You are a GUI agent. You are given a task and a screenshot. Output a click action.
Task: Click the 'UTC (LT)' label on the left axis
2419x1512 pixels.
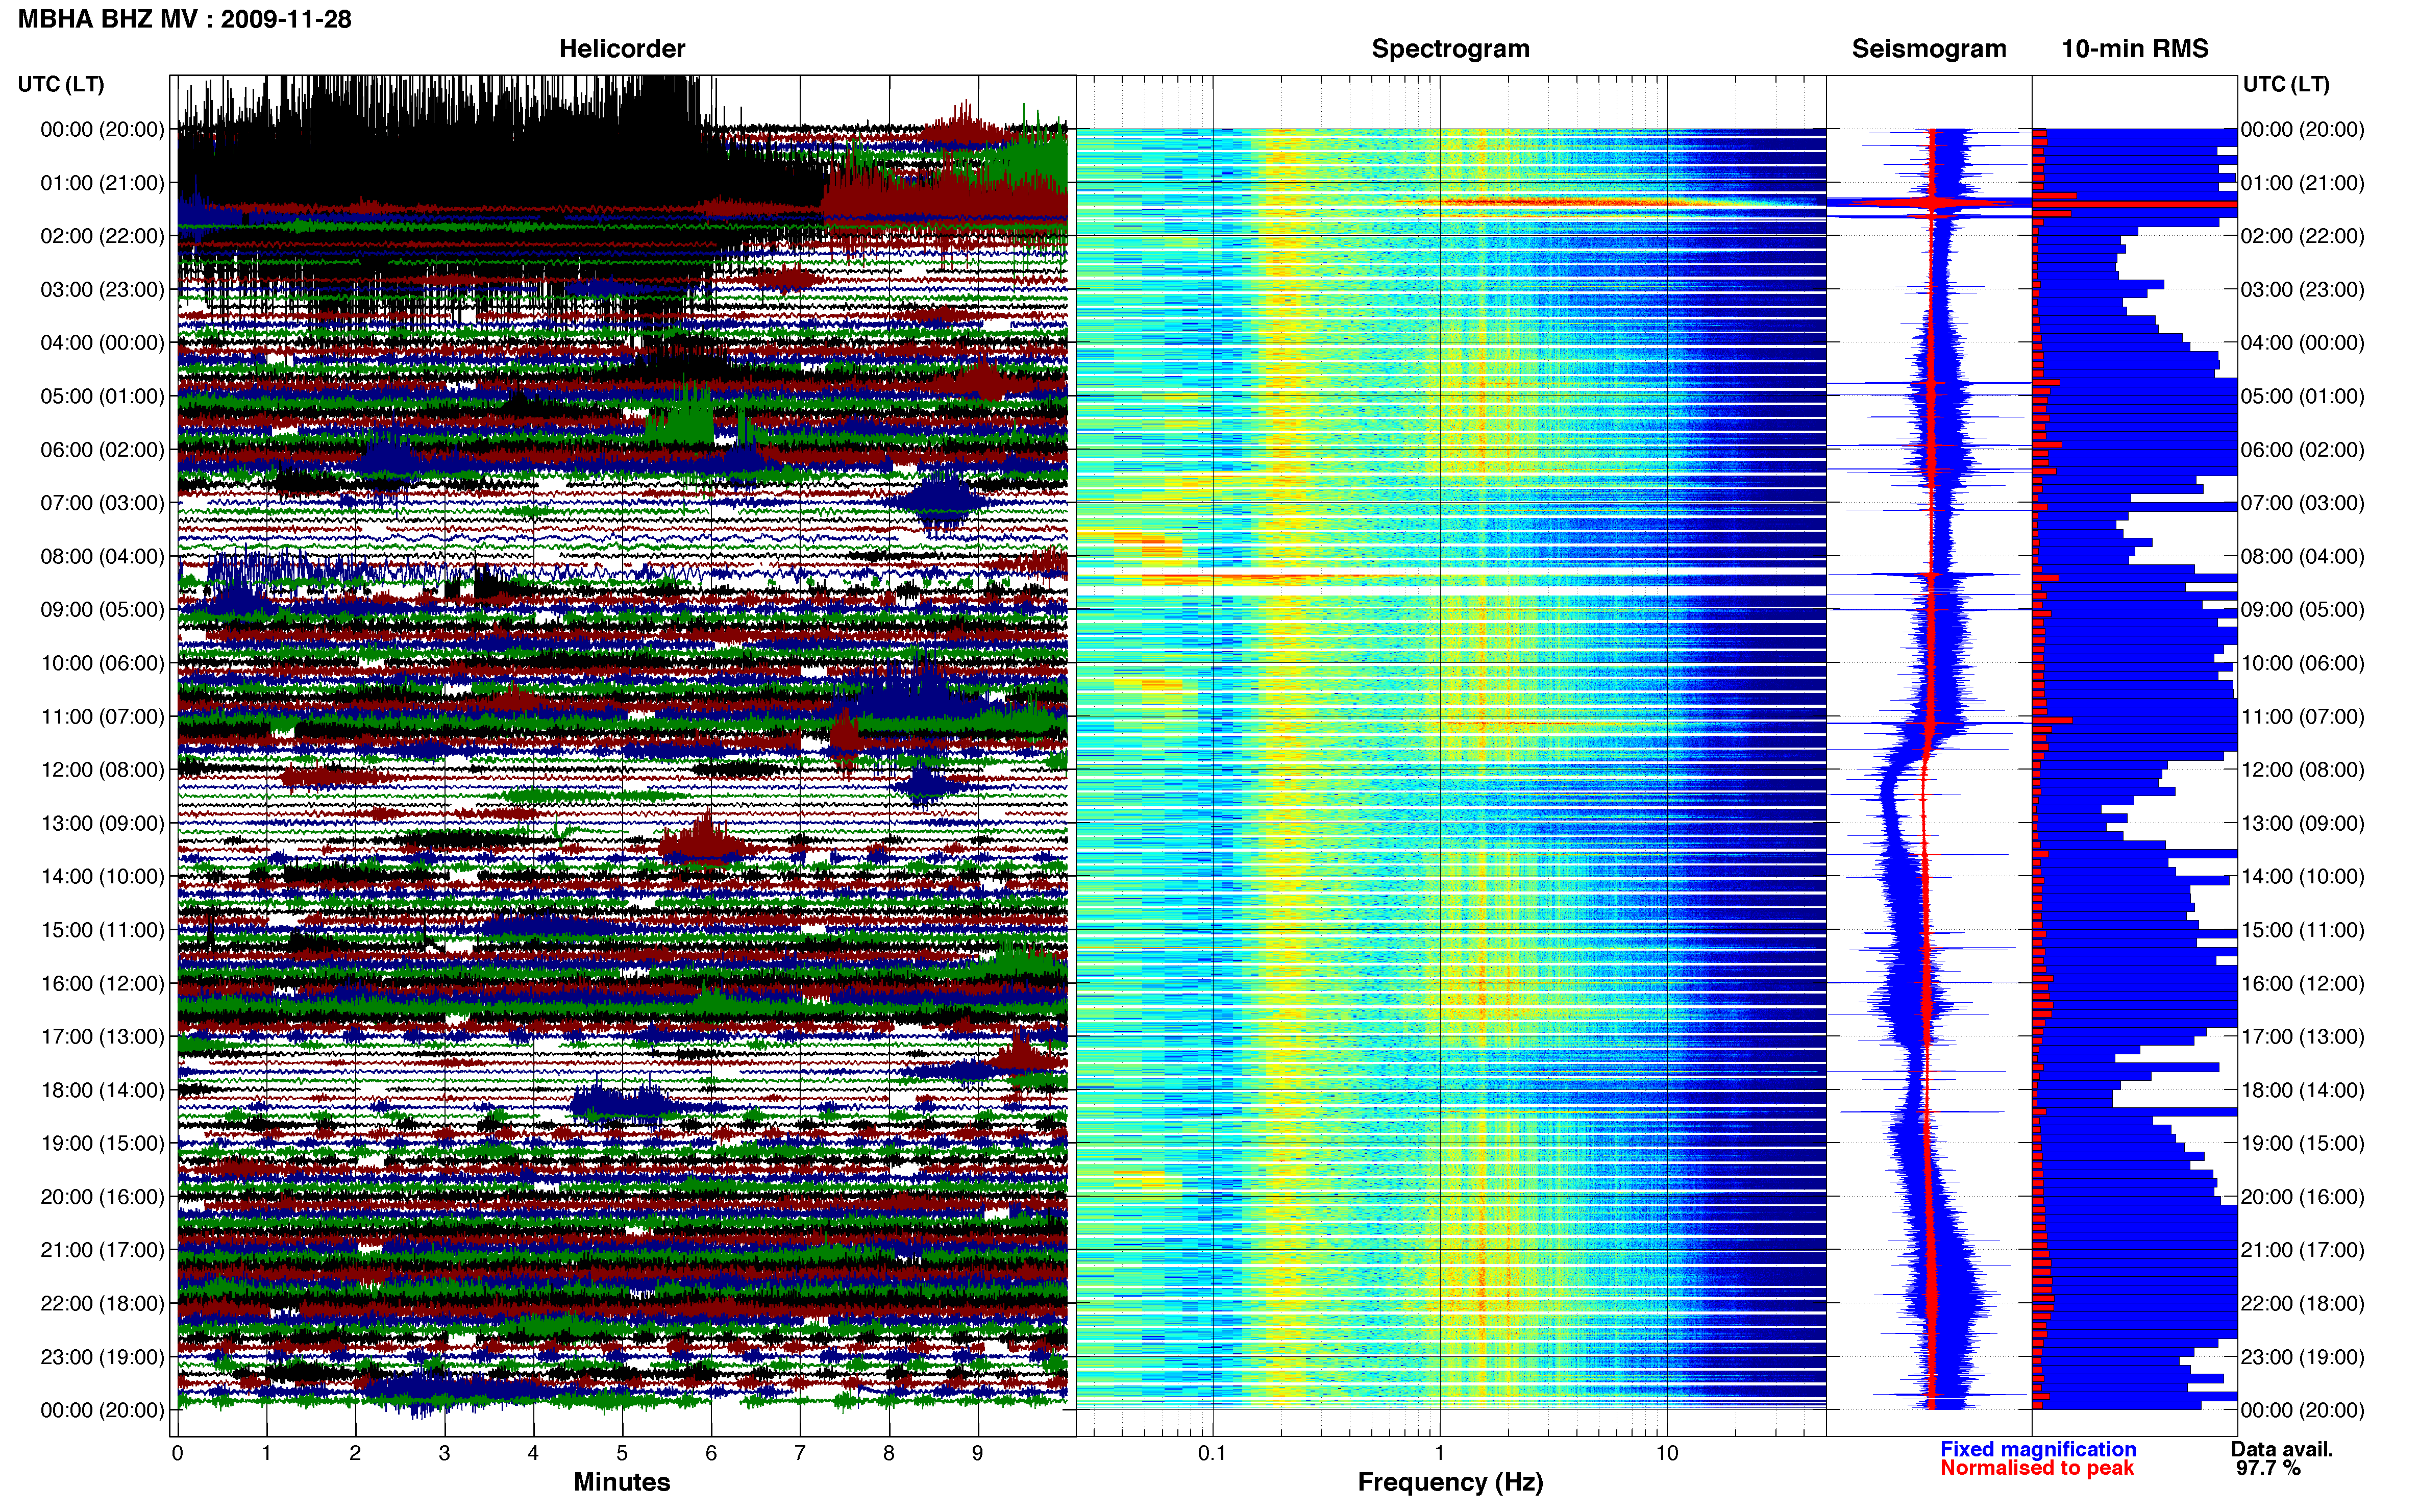point(61,84)
